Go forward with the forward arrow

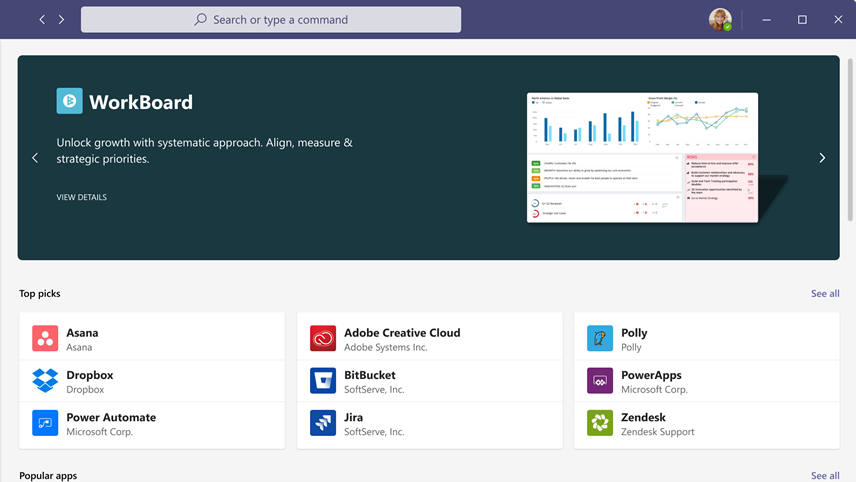click(x=61, y=20)
